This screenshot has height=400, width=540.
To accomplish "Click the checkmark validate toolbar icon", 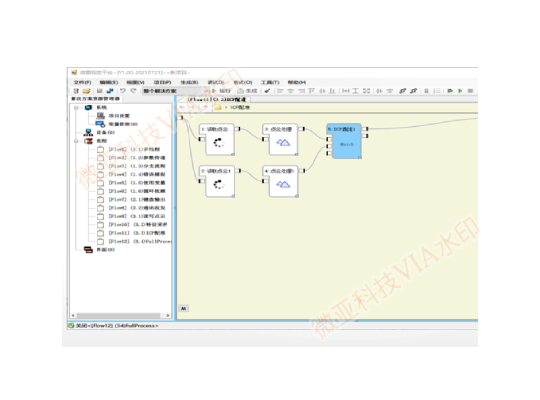I will coord(267,91).
